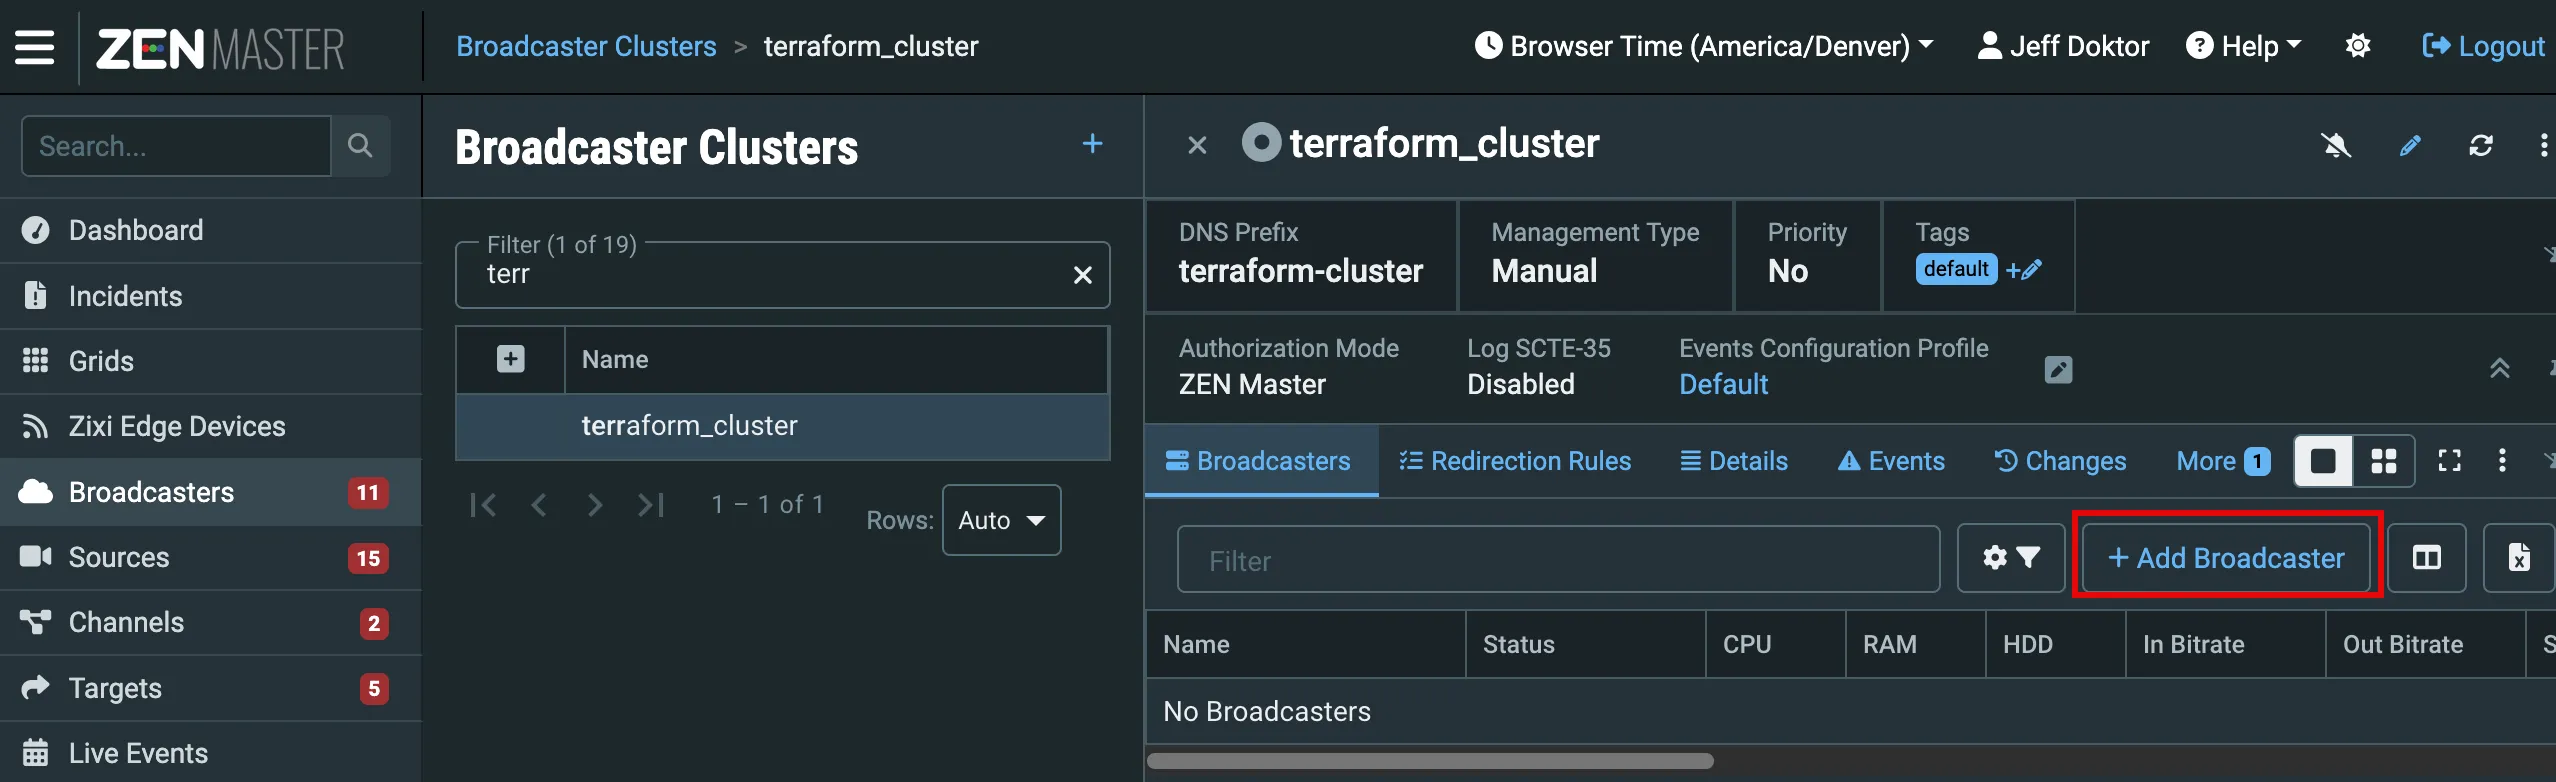Edit terraform_cluster with the pencil icon
The image size is (2556, 782).
point(2410,146)
